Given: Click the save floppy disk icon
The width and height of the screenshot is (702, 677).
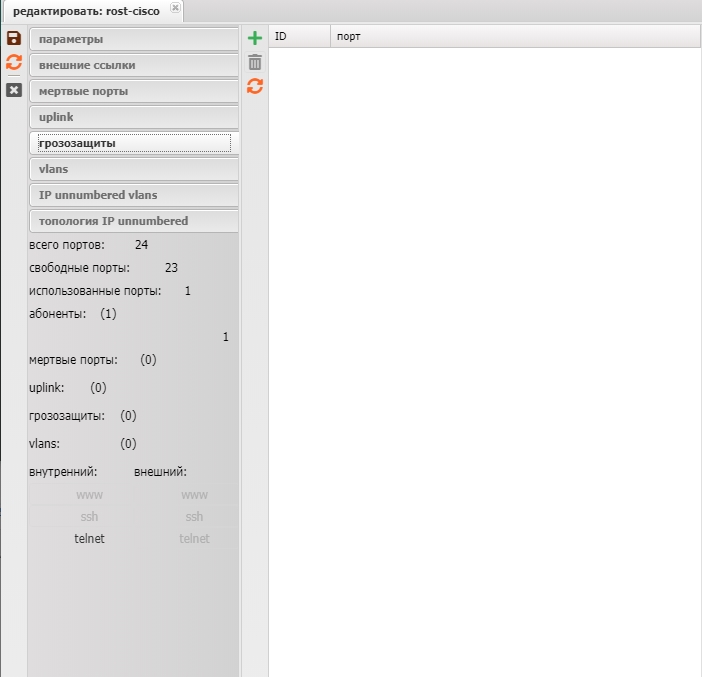Looking at the screenshot, I should pos(14,38).
